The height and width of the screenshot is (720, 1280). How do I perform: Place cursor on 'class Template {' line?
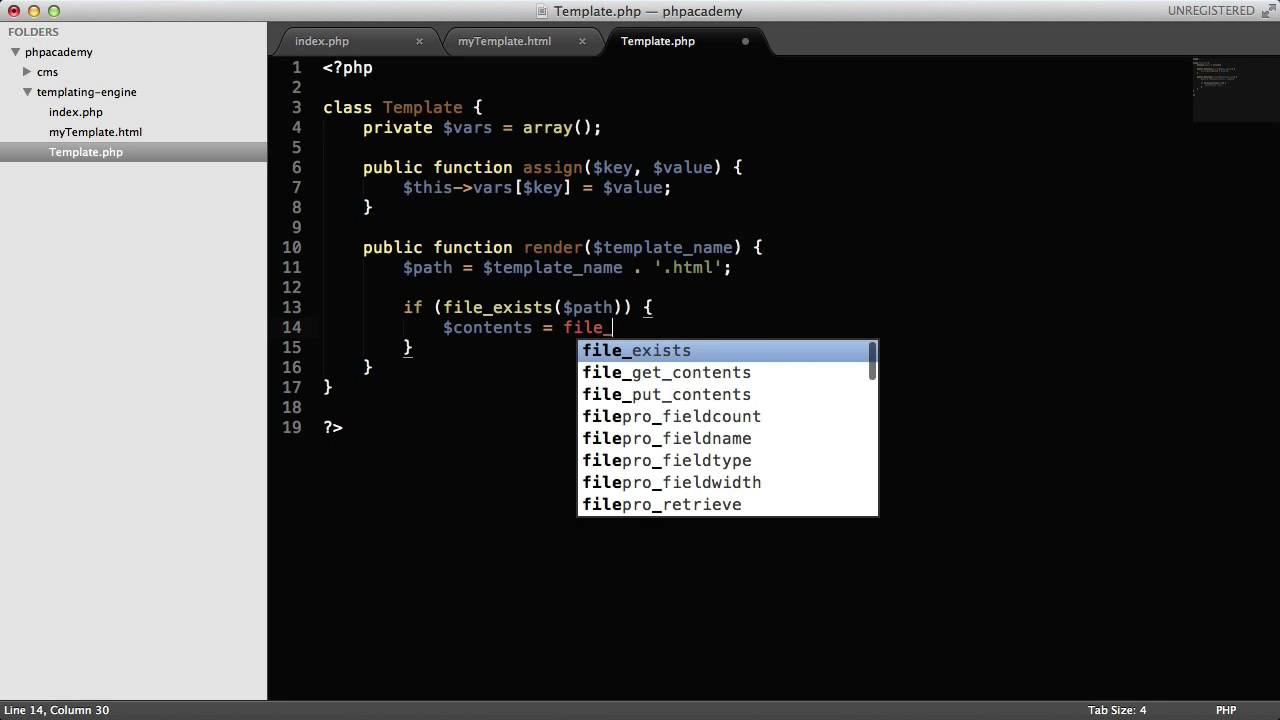tap(402, 107)
